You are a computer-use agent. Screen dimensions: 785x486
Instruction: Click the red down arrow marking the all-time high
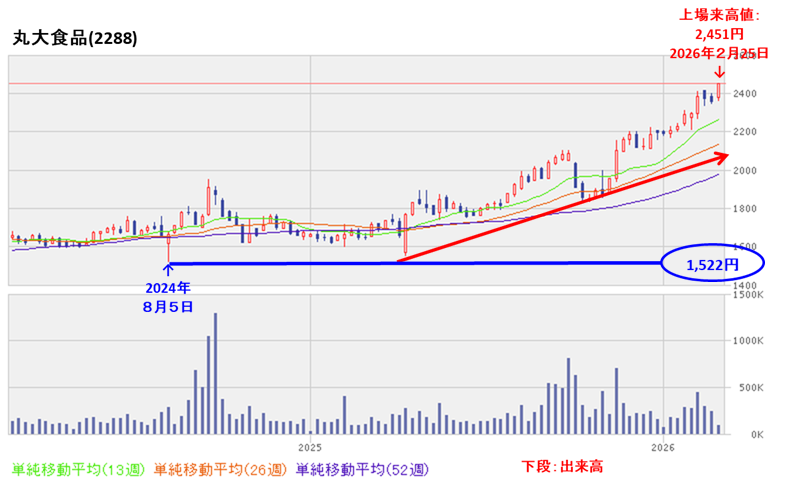pyautogui.click(x=719, y=72)
